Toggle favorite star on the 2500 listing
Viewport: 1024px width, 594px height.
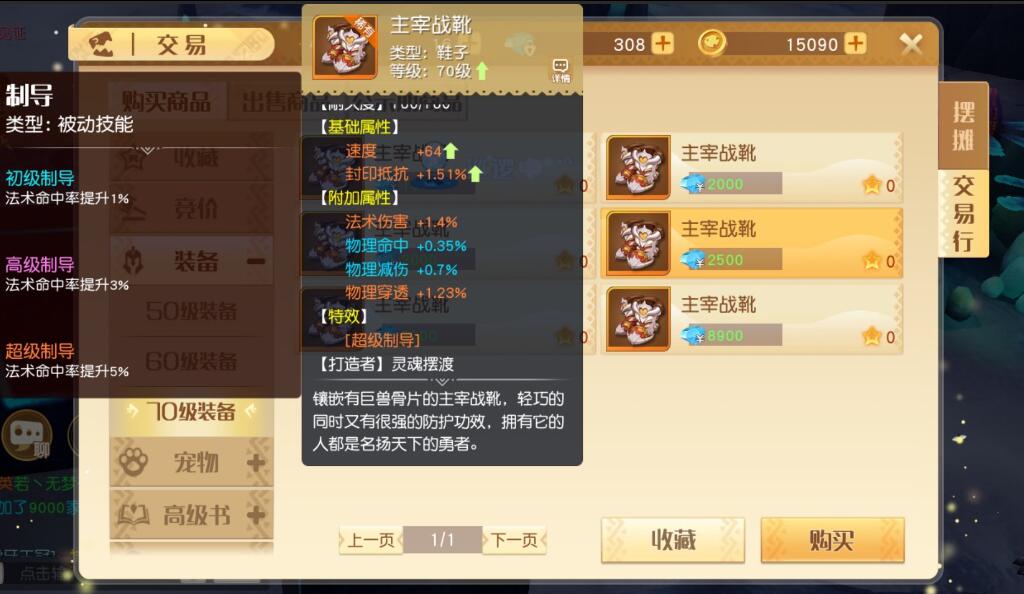click(872, 261)
